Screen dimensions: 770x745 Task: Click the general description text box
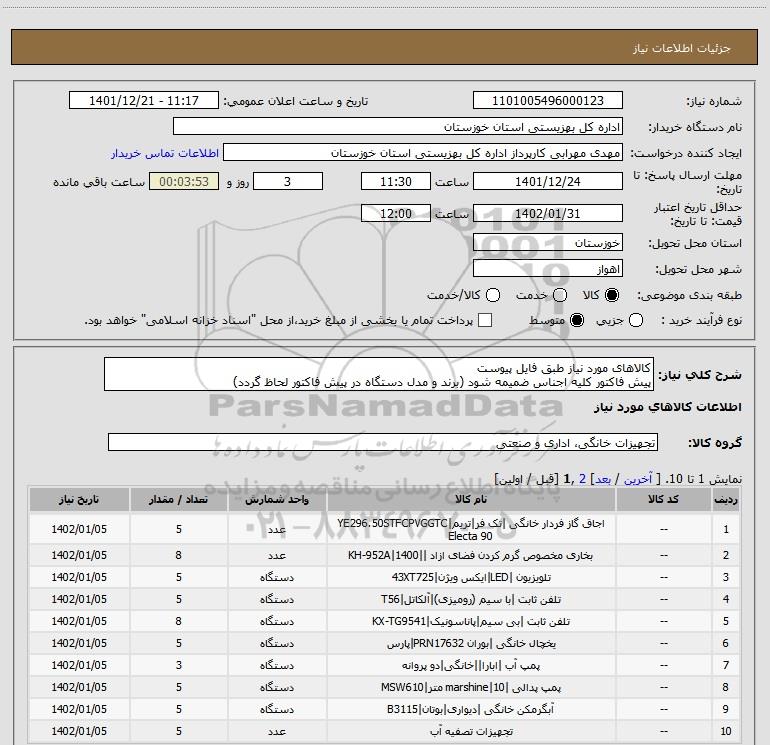pos(379,375)
